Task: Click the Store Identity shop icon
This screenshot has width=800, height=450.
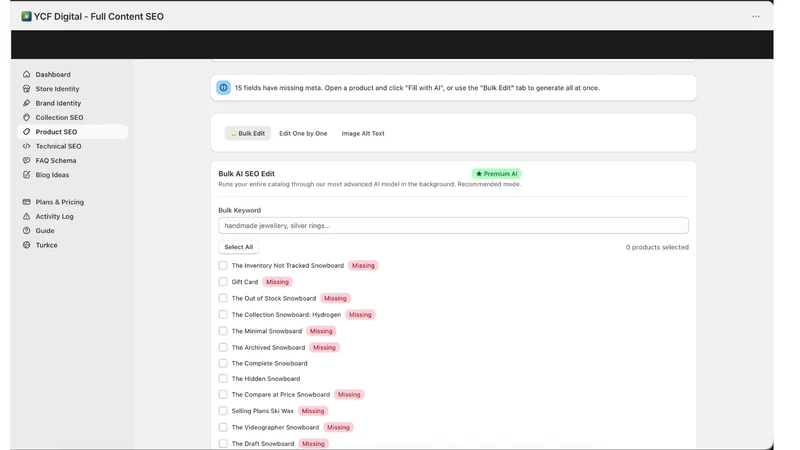Action: [x=27, y=89]
